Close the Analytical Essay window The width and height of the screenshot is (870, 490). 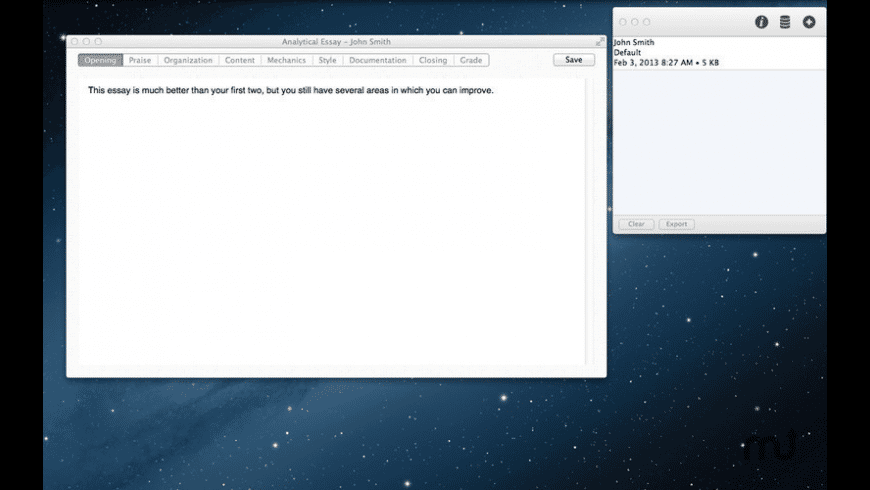74,42
